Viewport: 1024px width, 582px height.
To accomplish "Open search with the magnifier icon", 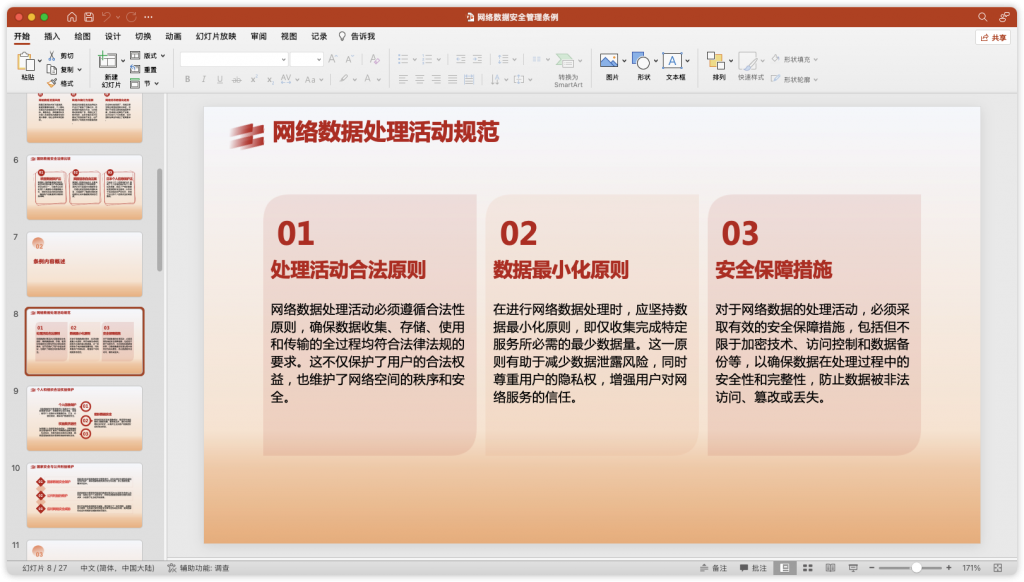I will tap(982, 17).
